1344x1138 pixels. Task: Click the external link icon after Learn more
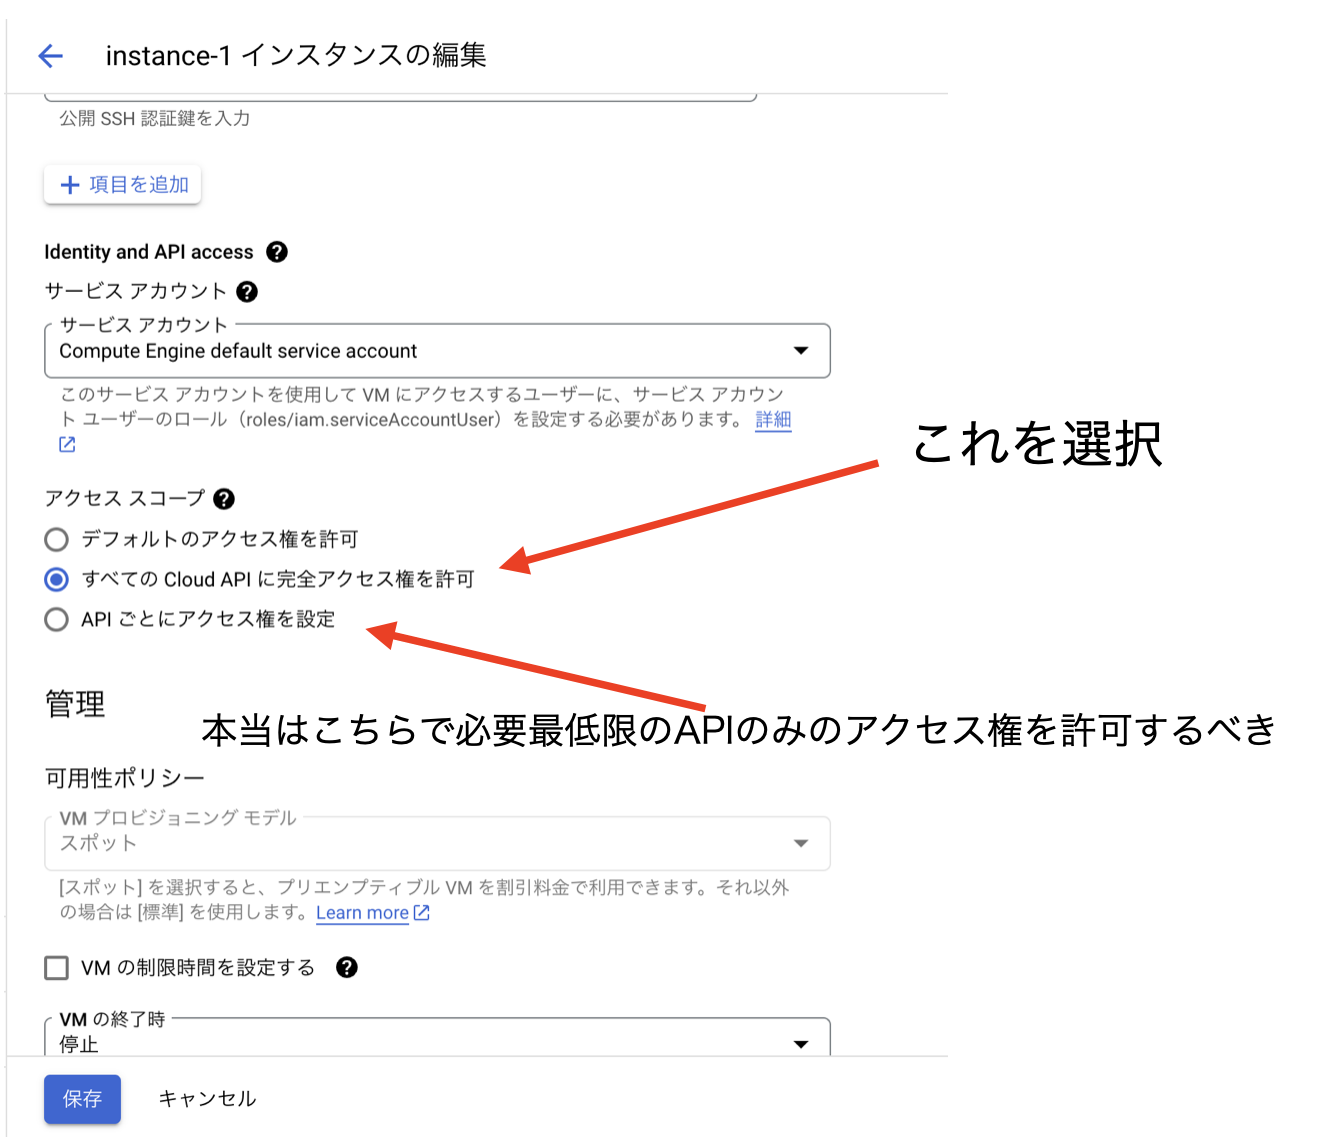click(x=420, y=912)
